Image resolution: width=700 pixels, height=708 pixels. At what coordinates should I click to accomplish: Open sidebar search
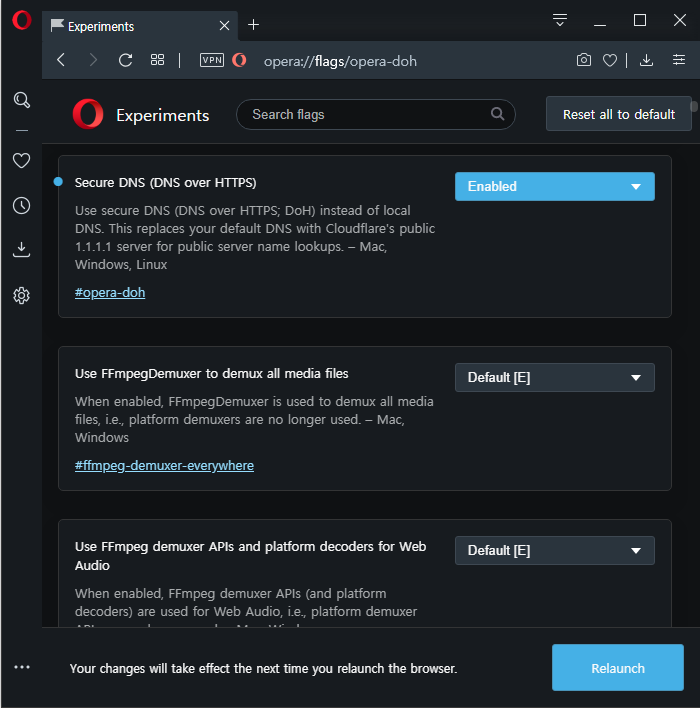(22, 100)
